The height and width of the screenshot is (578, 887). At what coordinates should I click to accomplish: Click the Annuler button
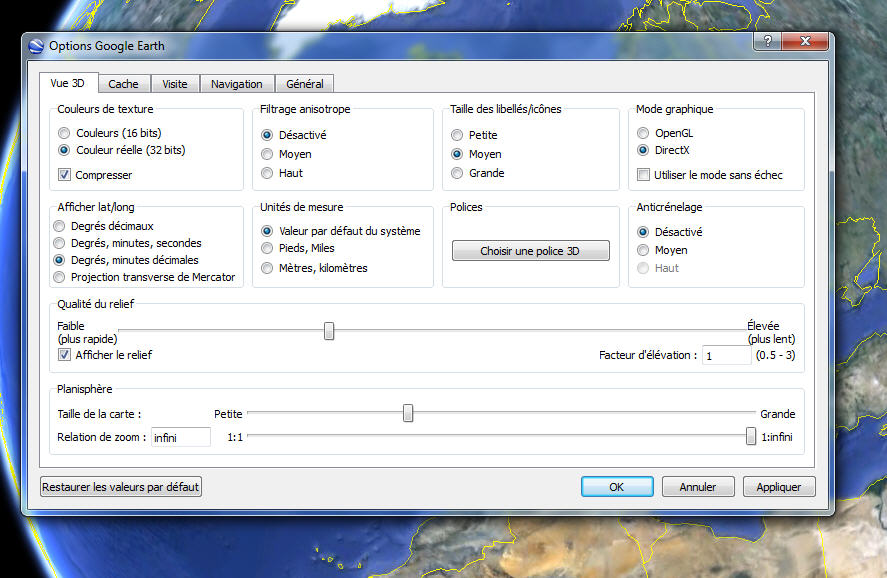pos(698,487)
